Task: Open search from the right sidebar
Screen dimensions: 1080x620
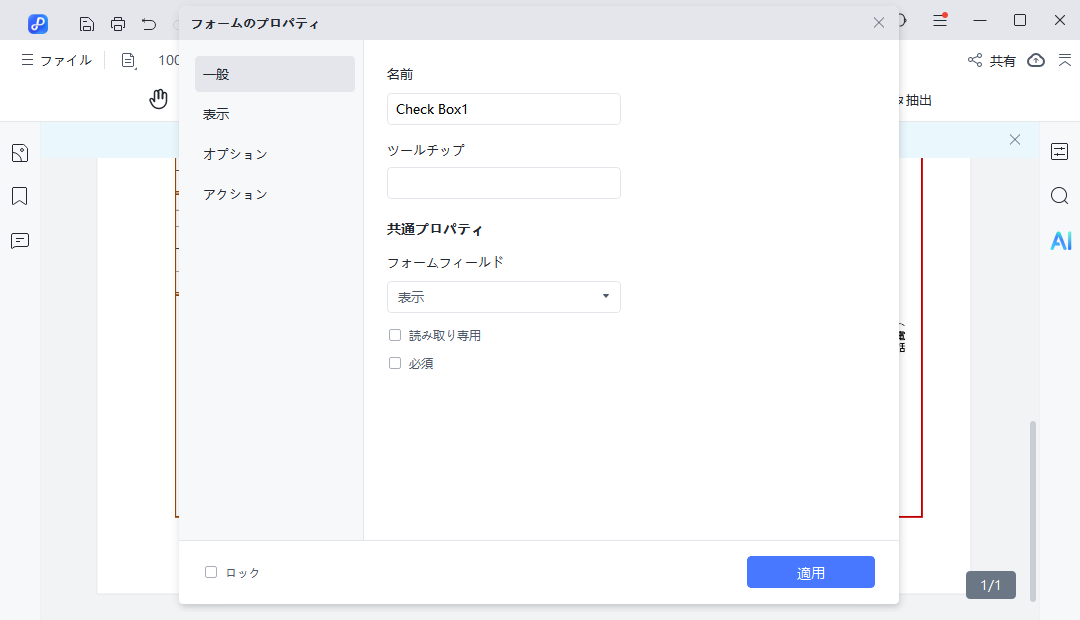Action: (1059, 196)
